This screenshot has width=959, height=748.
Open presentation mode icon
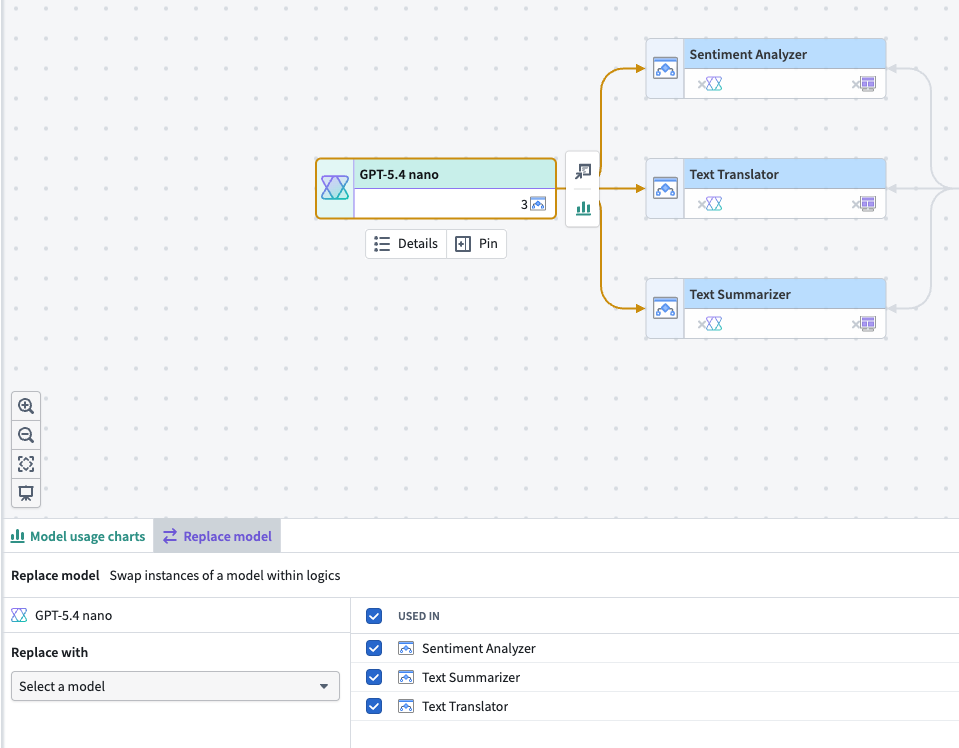click(x=26, y=493)
